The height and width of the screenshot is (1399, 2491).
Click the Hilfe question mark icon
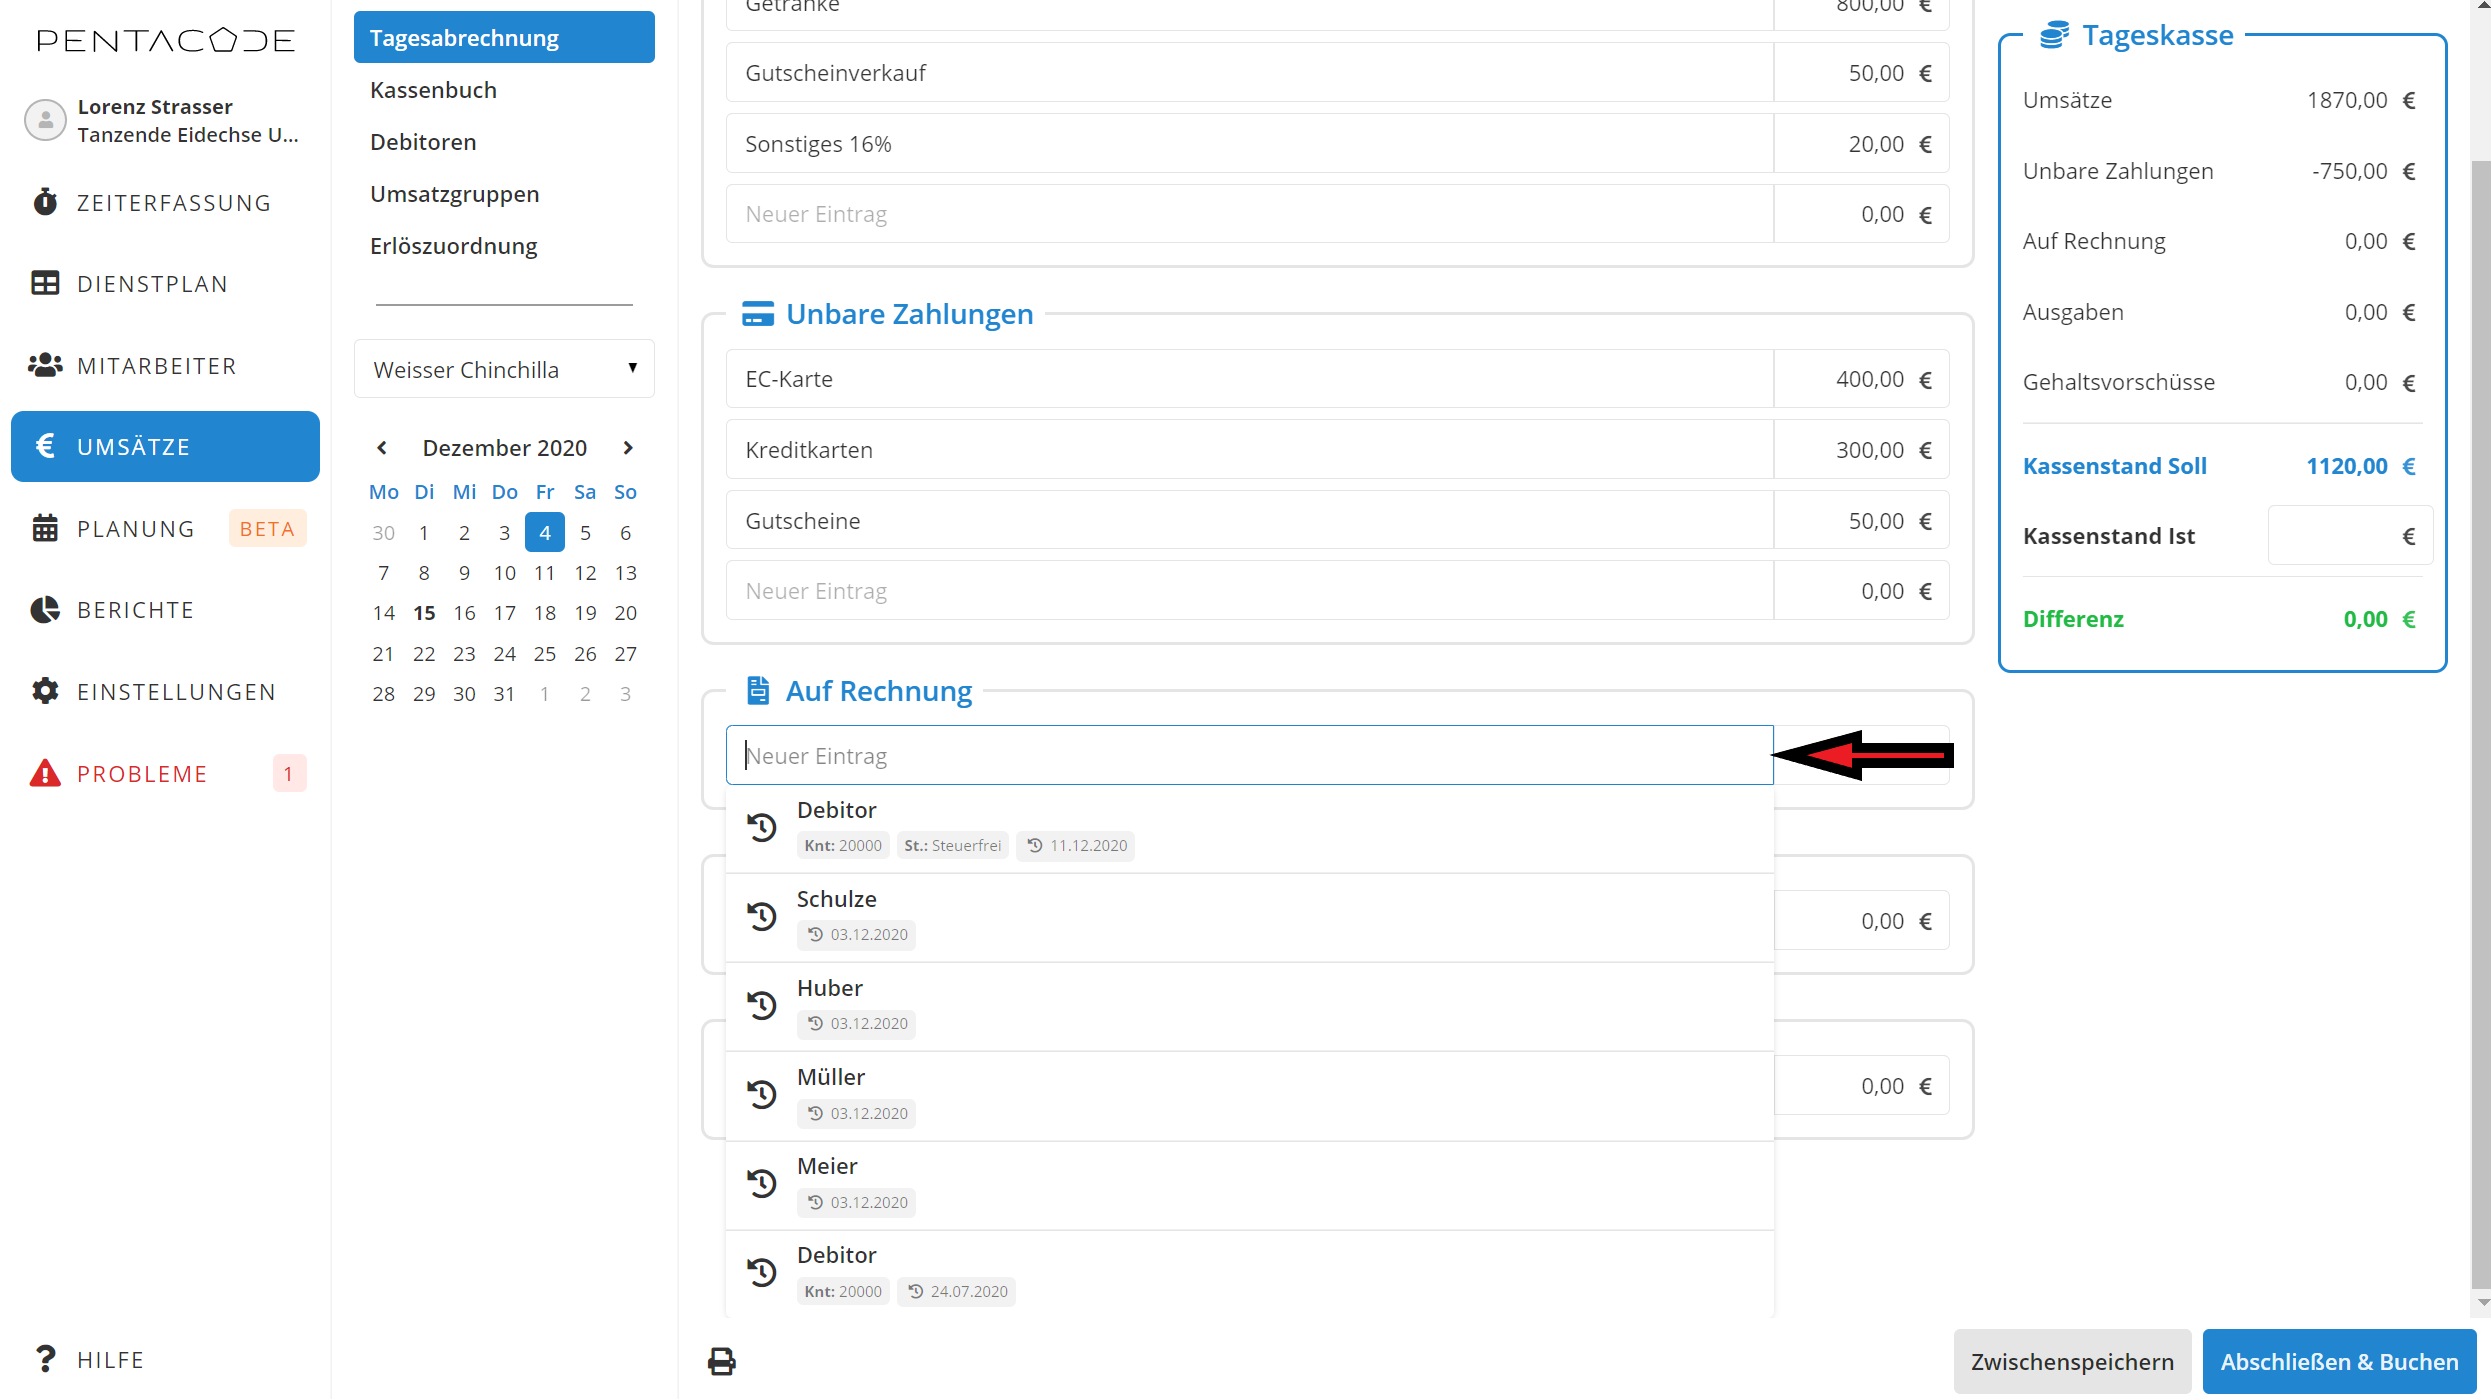(x=45, y=1359)
